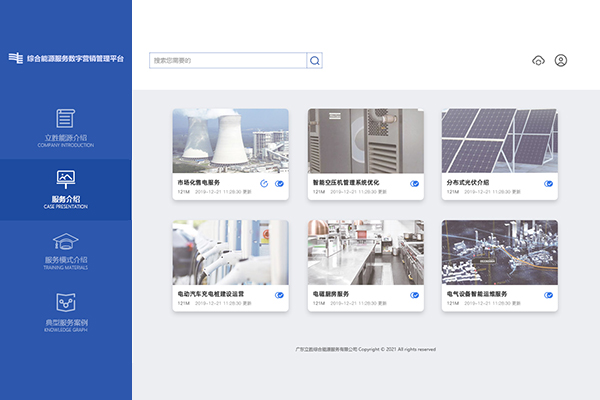600x400 pixels.
Task: Click the 服务模式介绍 graduation cap icon
Action: click(x=66, y=242)
